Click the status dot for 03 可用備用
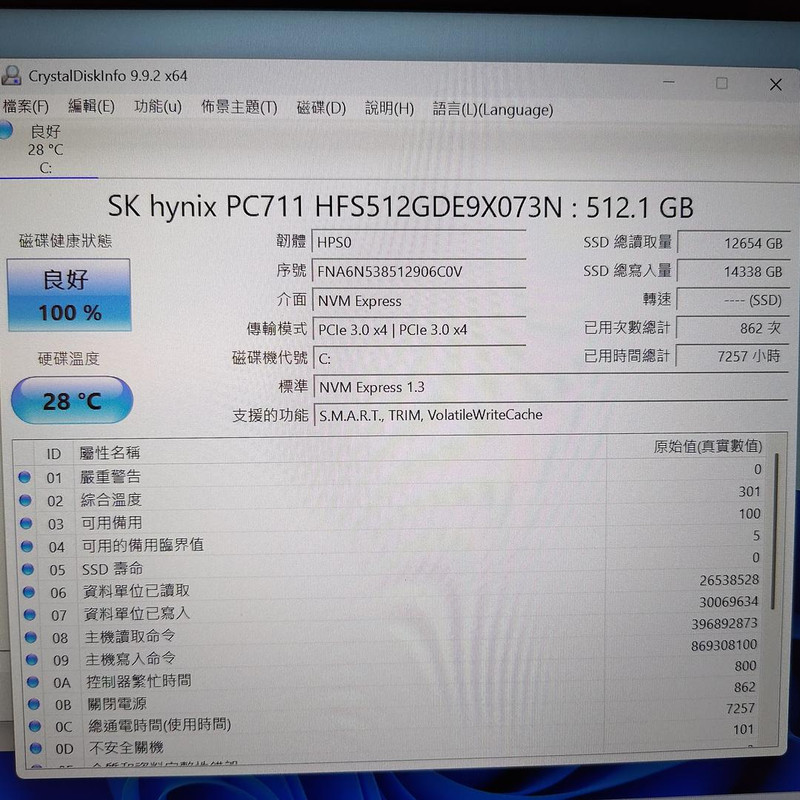The image size is (800, 800). (x=26, y=523)
